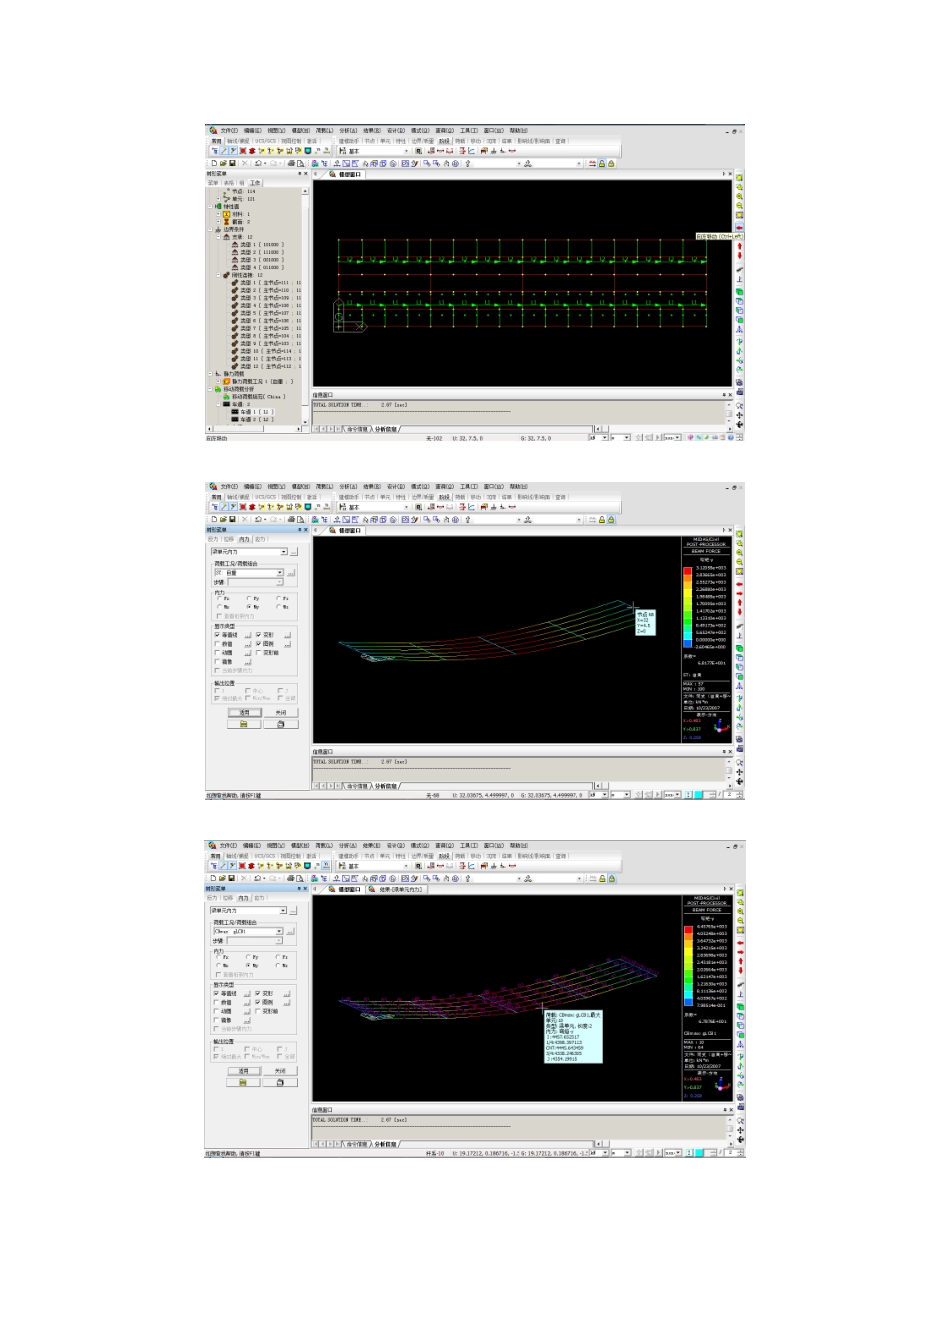The width and height of the screenshot is (950, 1344).
Task: Click 关闭 button in the bottom screenshot
Action: pyautogui.click(x=280, y=1071)
